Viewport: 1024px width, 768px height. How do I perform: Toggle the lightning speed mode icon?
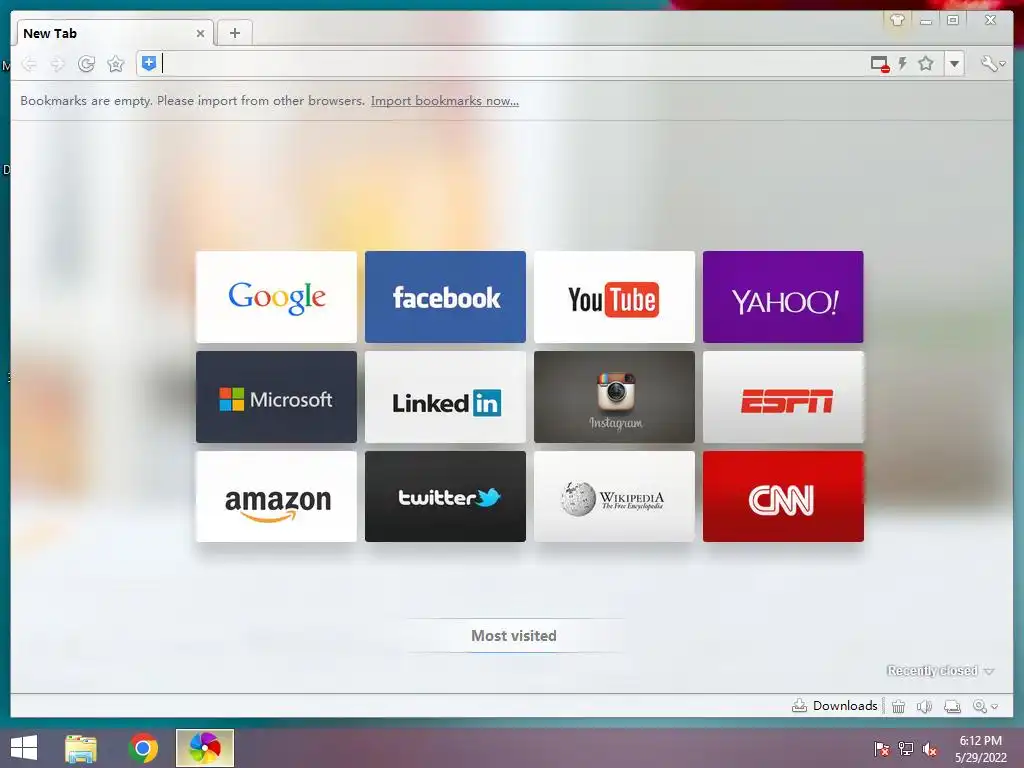(x=903, y=63)
